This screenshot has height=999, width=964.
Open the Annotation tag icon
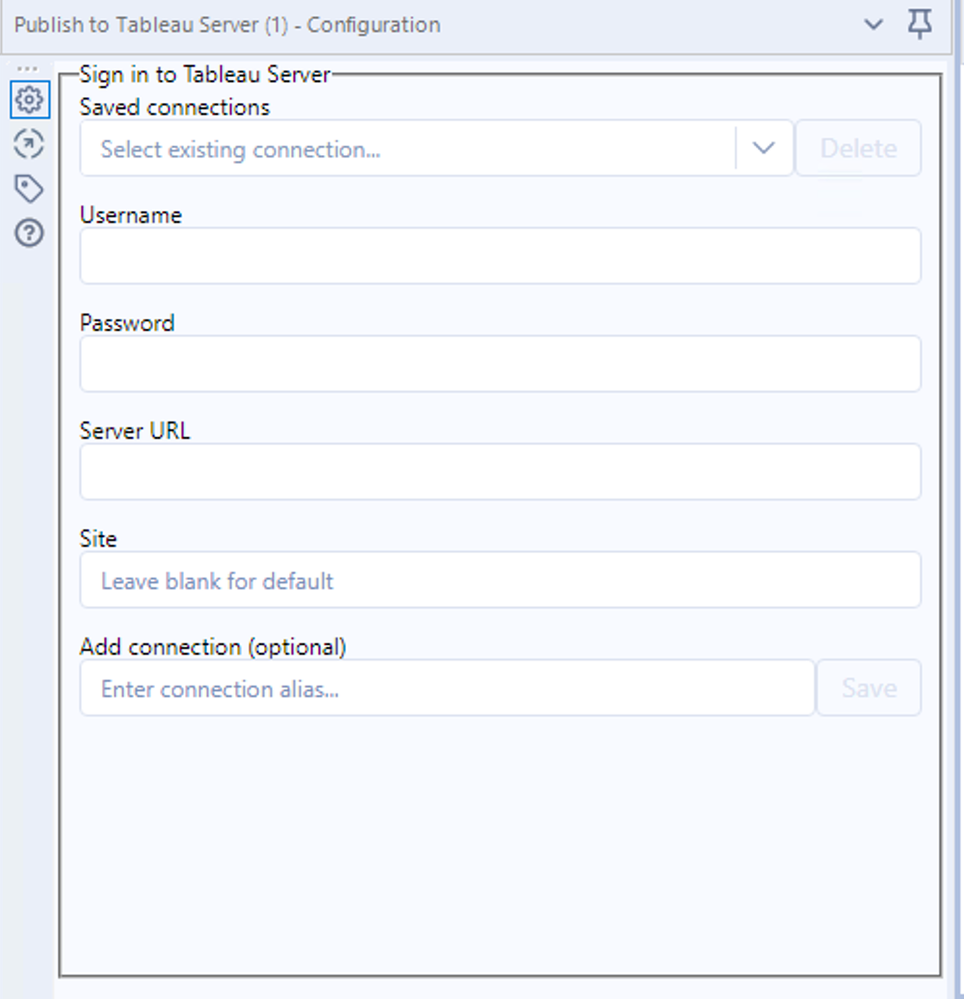[29, 189]
